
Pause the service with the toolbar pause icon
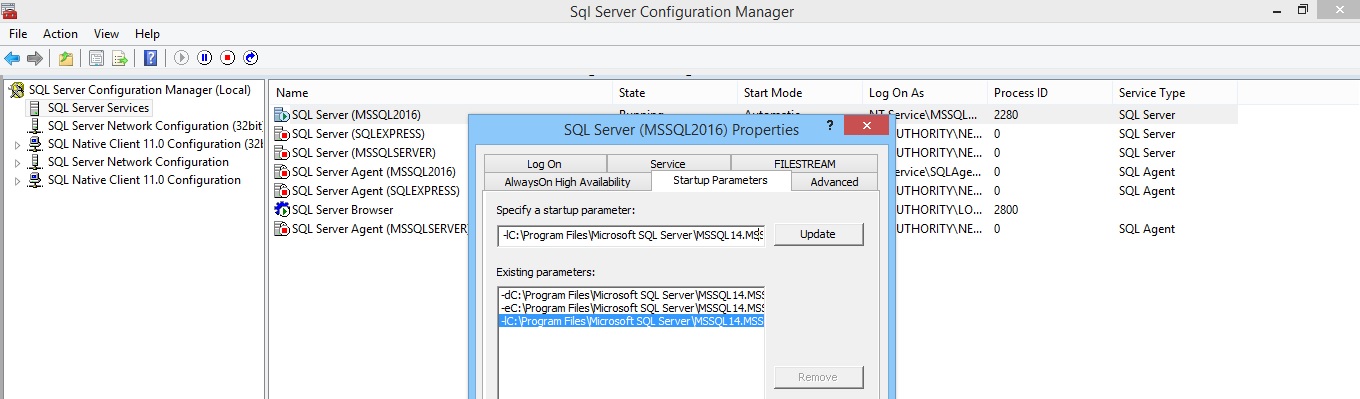pos(204,58)
